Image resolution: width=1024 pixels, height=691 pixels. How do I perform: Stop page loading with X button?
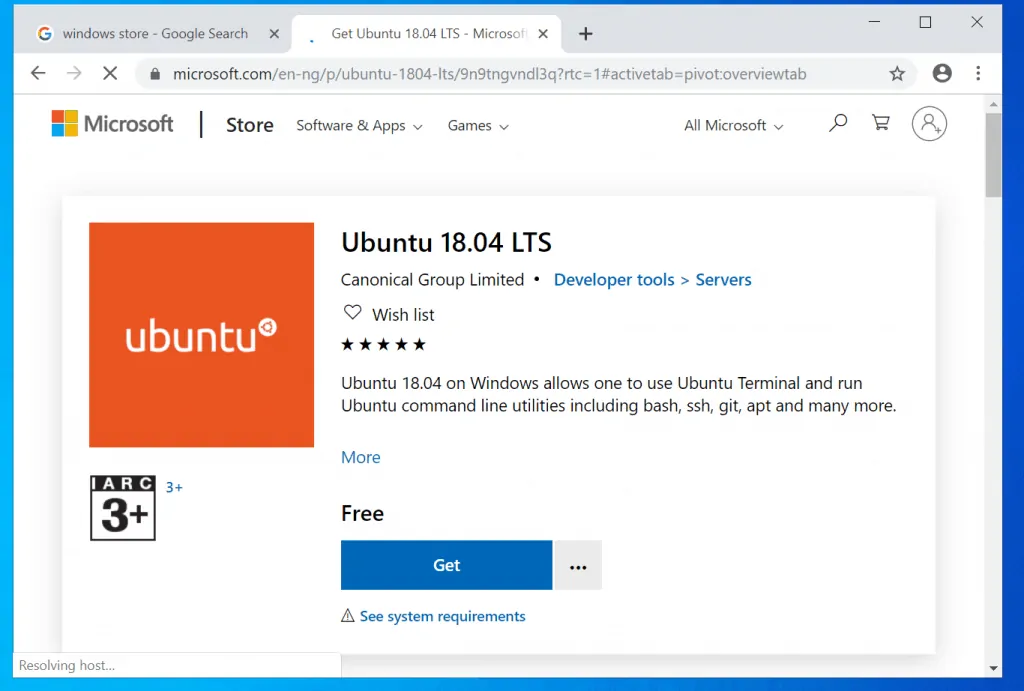coord(111,74)
